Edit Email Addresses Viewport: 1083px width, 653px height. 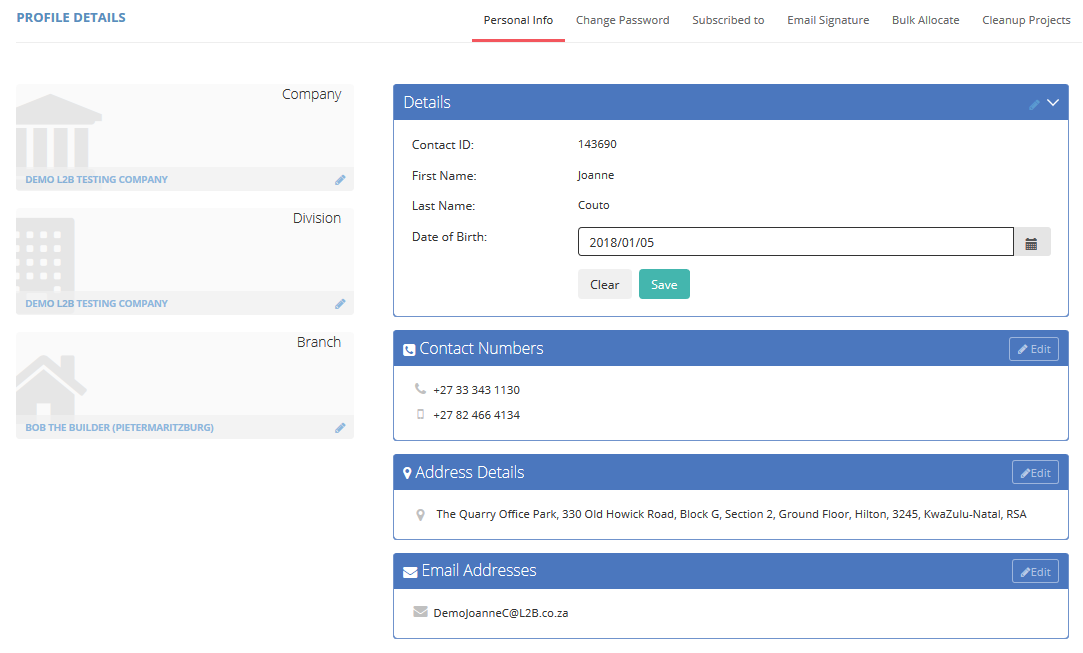[x=1035, y=571]
